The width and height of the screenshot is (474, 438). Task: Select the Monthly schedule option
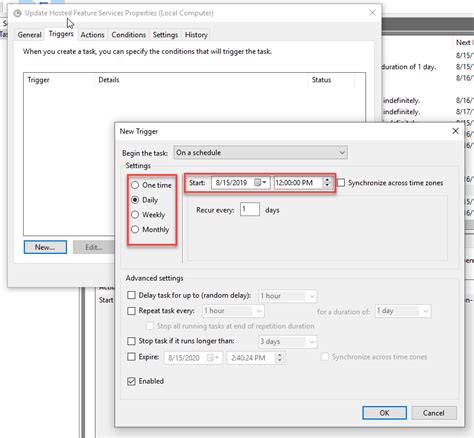click(x=135, y=229)
